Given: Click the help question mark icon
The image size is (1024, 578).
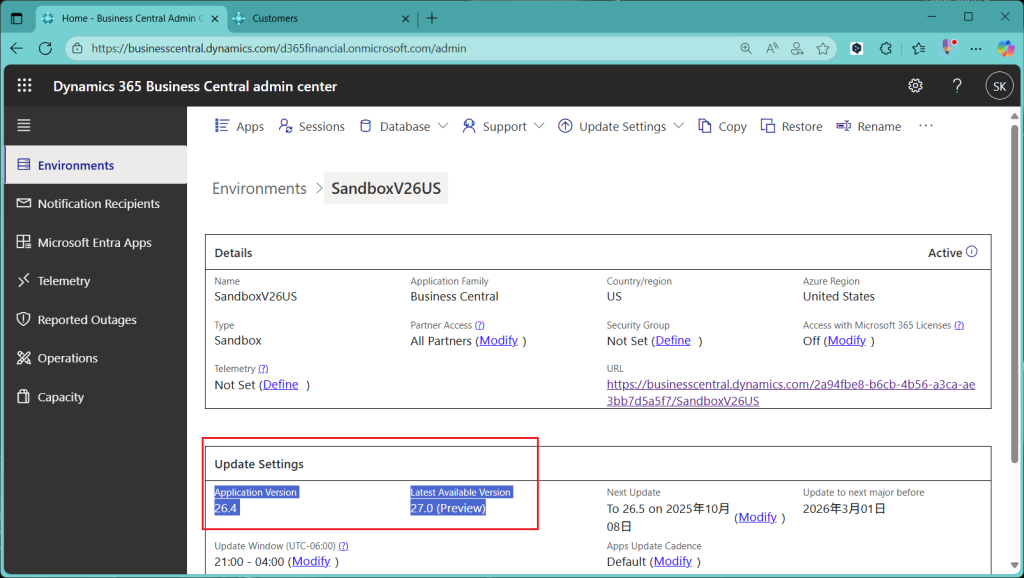Looking at the screenshot, I should (957, 86).
